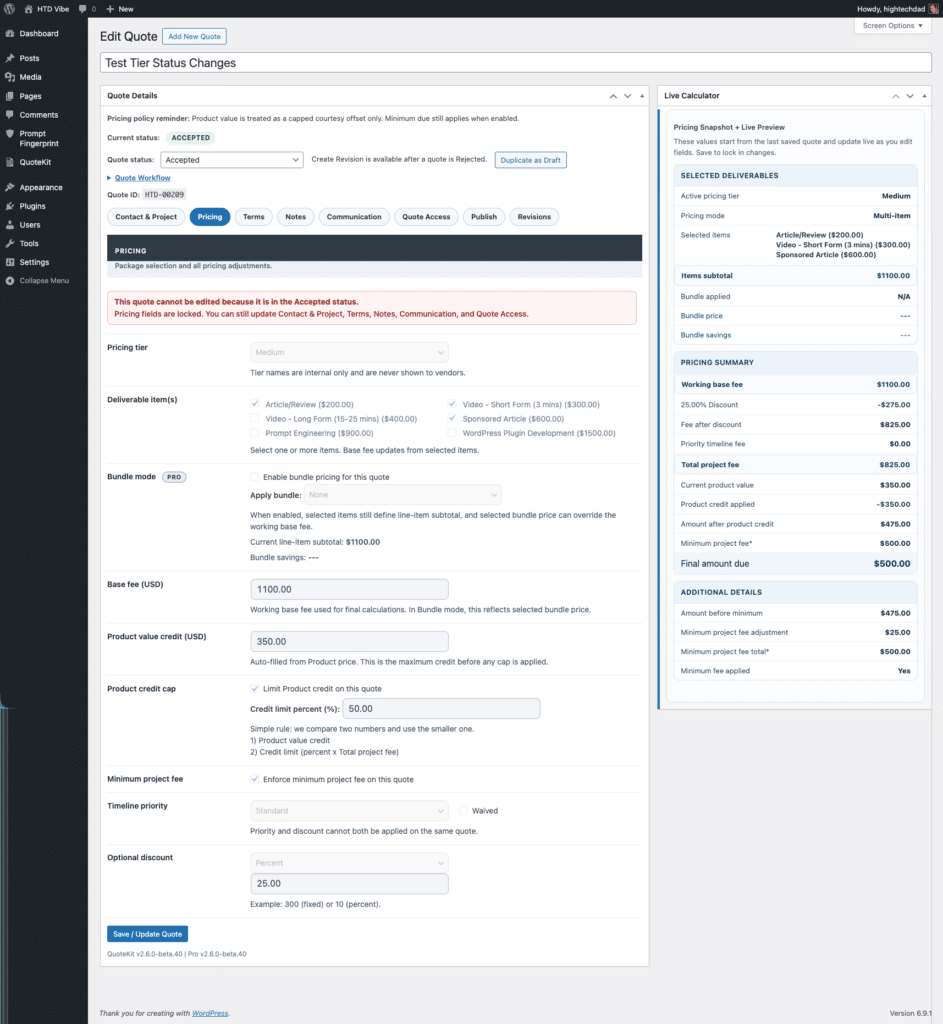Switch to the Revisions tab
This screenshot has width=943, height=1024.
click(534, 217)
